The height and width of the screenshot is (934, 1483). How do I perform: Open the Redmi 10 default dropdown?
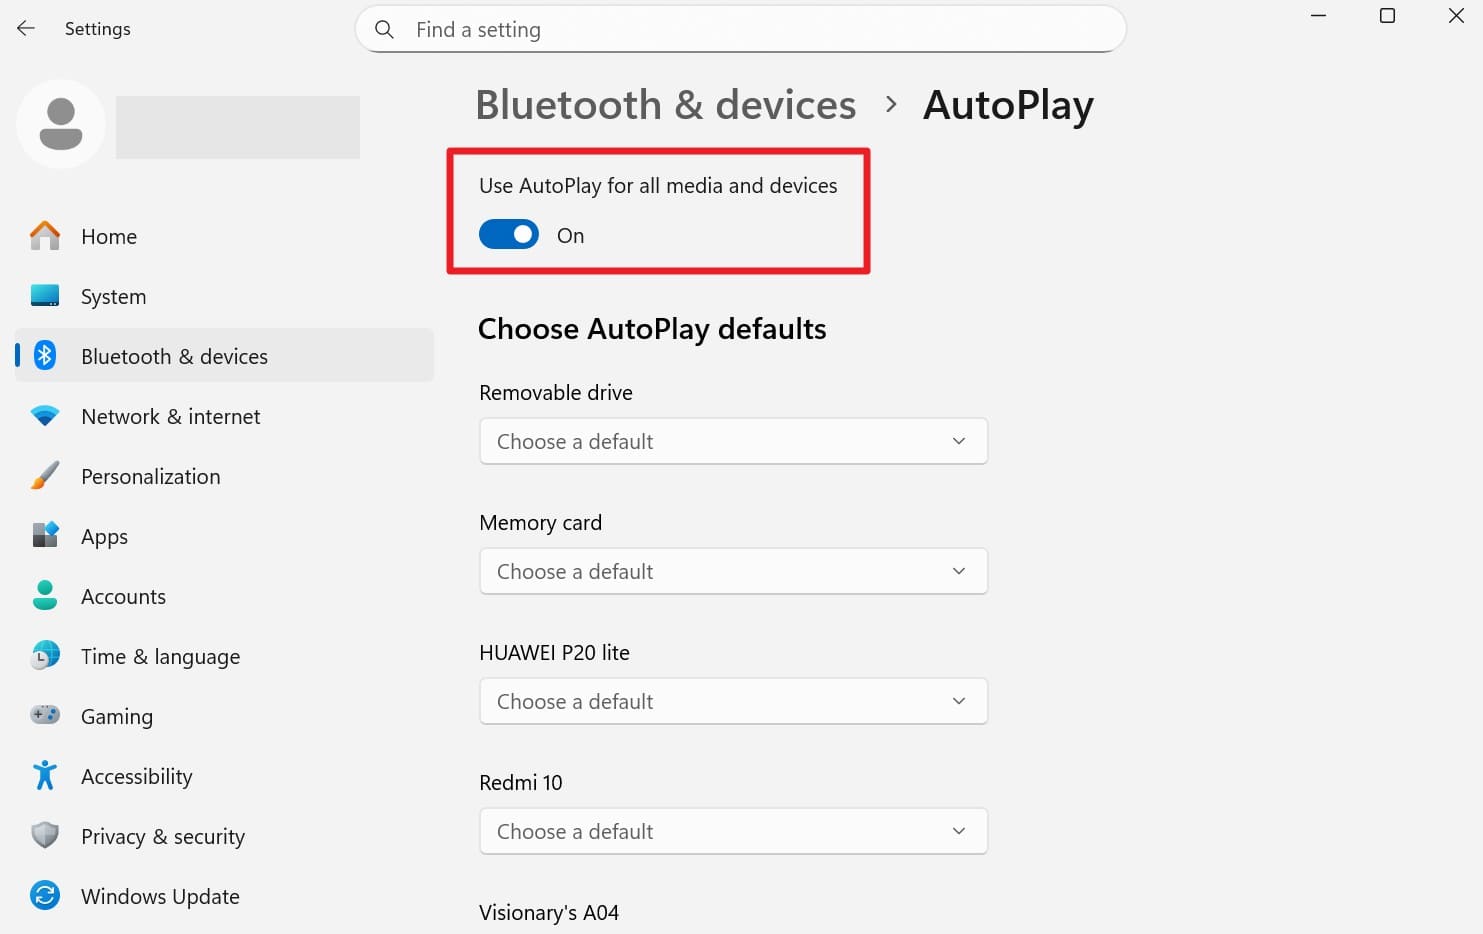[x=733, y=831]
